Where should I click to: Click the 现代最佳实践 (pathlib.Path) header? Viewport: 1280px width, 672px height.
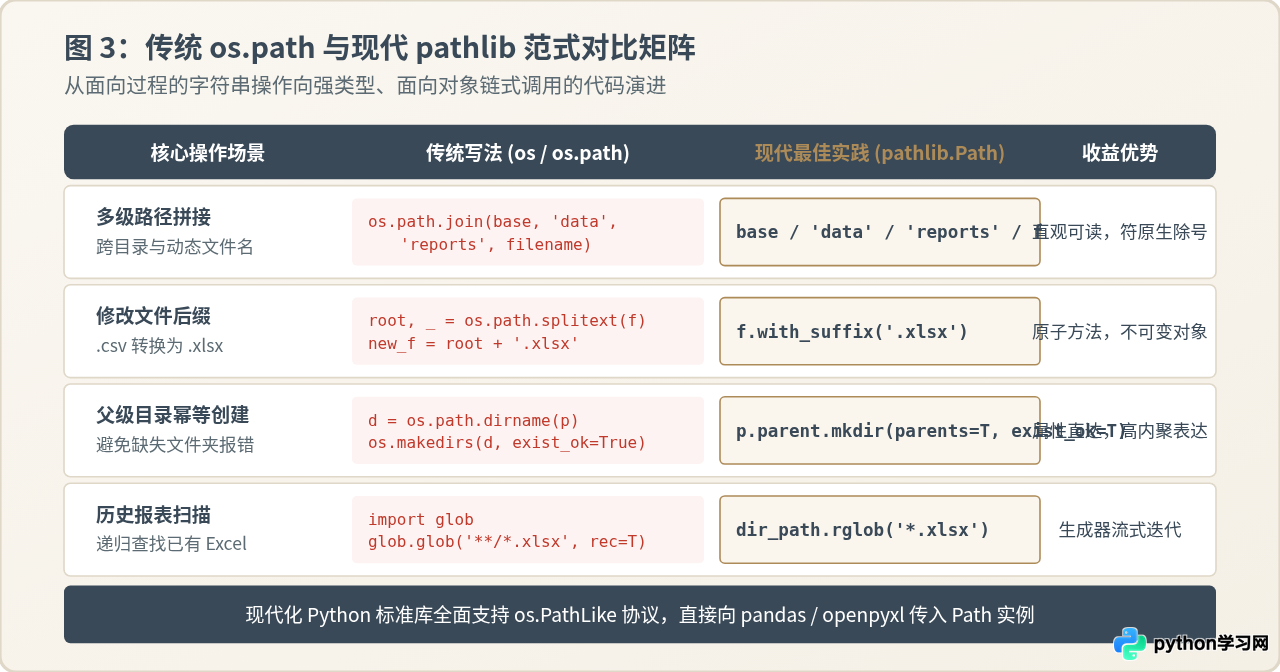click(x=880, y=153)
